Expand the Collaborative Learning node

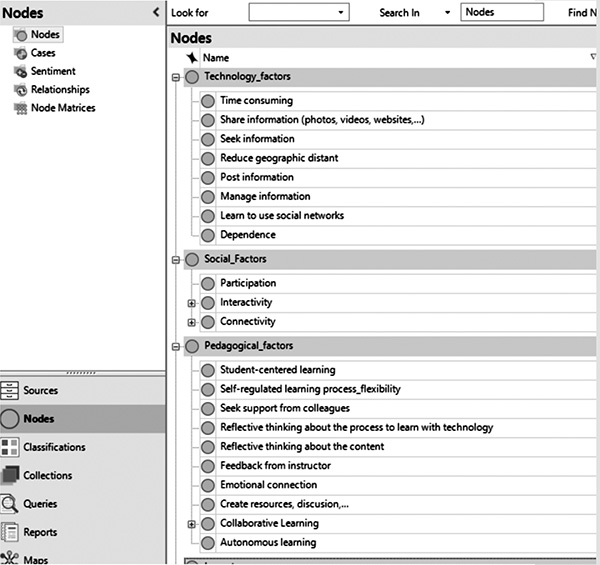pos(192,524)
